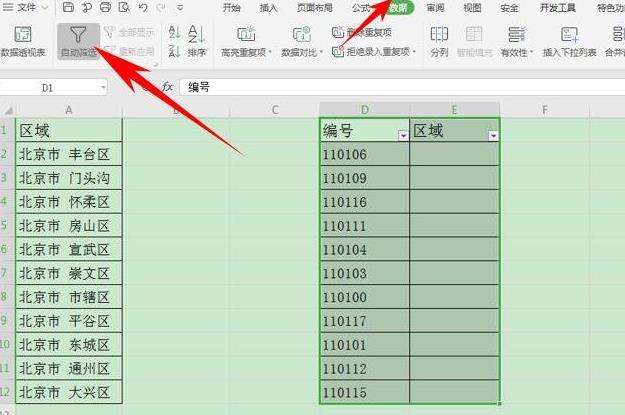The image size is (625, 415).
Task: Select cell 北京市 丰台区
Action: (x=69, y=154)
